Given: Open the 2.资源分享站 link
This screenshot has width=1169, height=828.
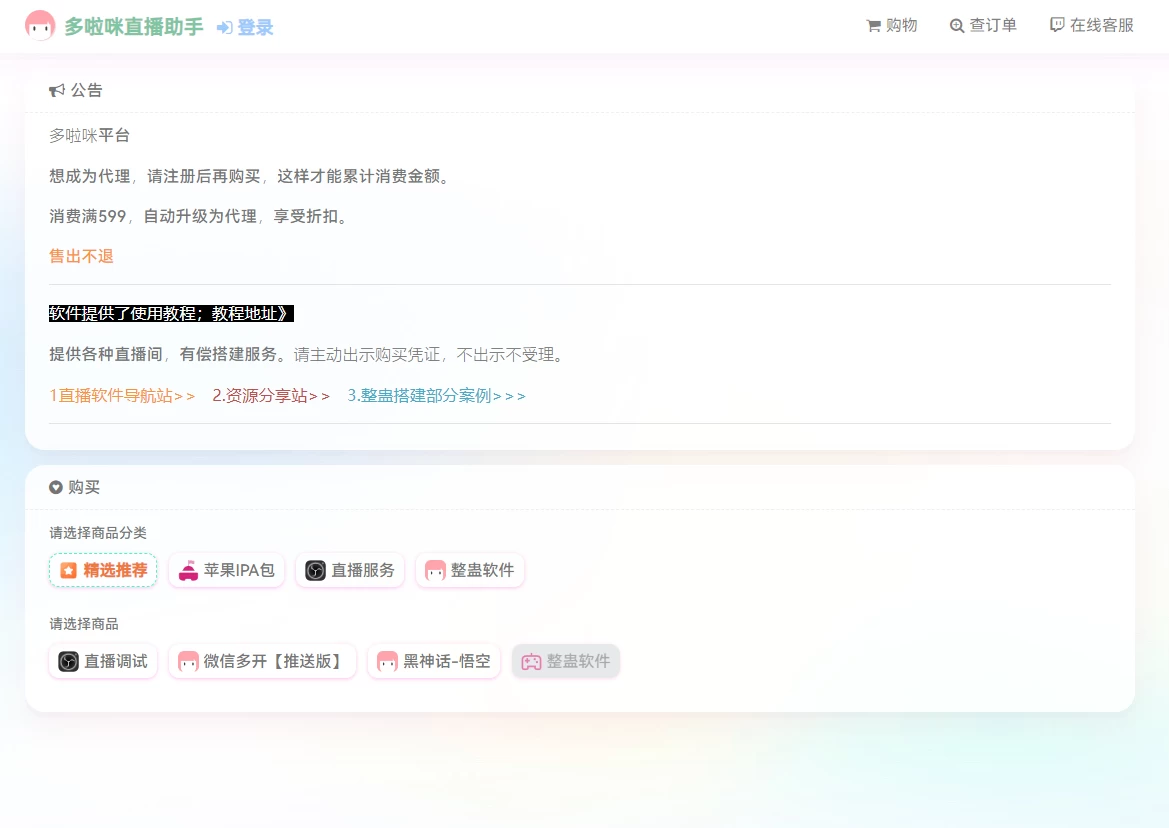Looking at the screenshot, I should 271,396.
